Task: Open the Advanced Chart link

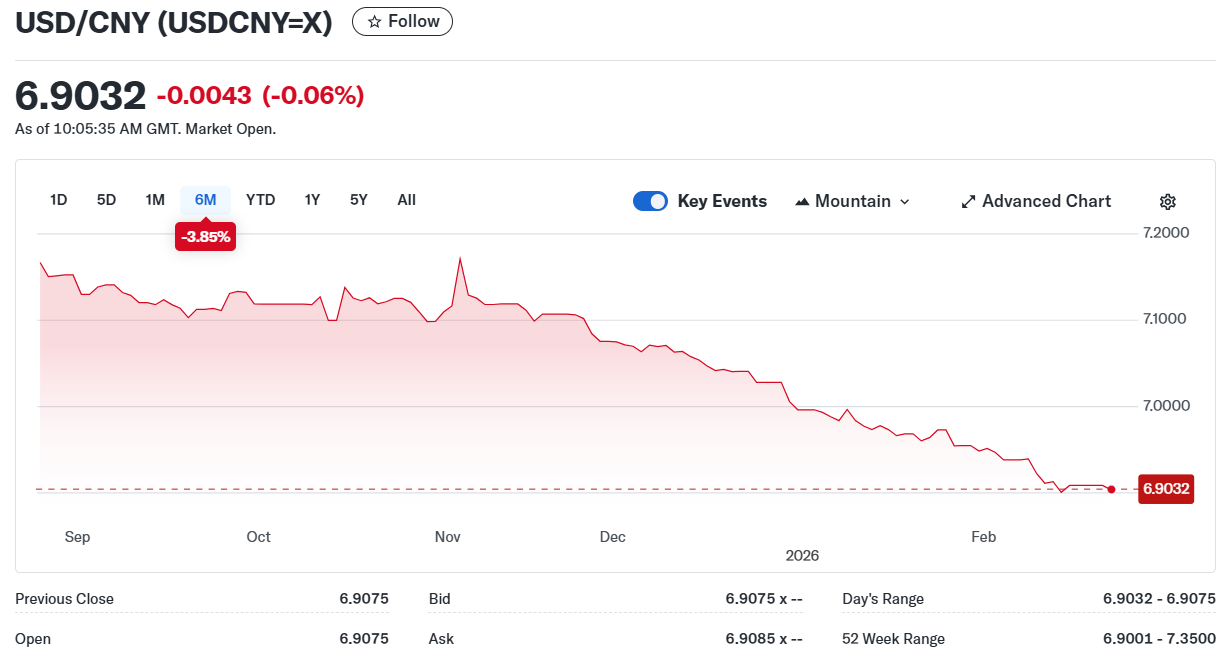Action: pyautogui.click(x=1046, y=202)
